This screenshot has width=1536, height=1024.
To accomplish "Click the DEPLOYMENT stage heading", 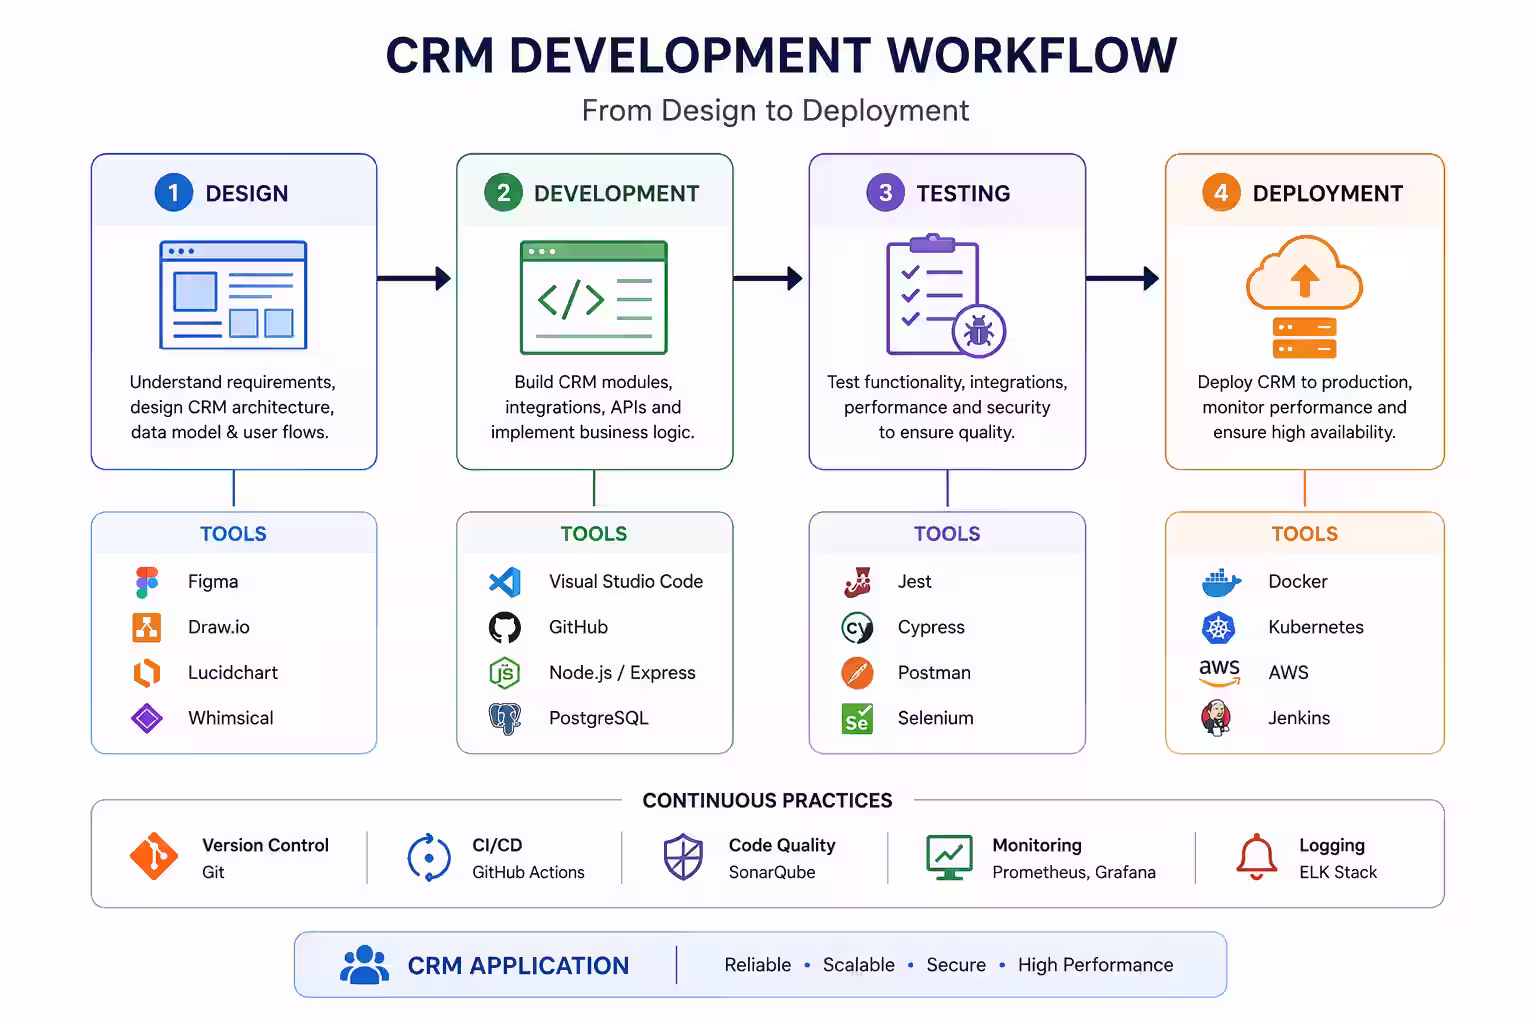I will pos(1328,194).
